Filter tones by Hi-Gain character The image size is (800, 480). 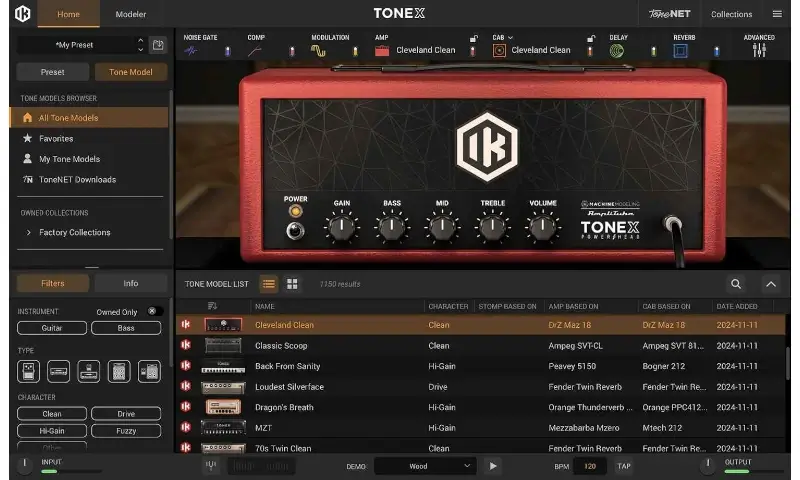click(51, 429)
